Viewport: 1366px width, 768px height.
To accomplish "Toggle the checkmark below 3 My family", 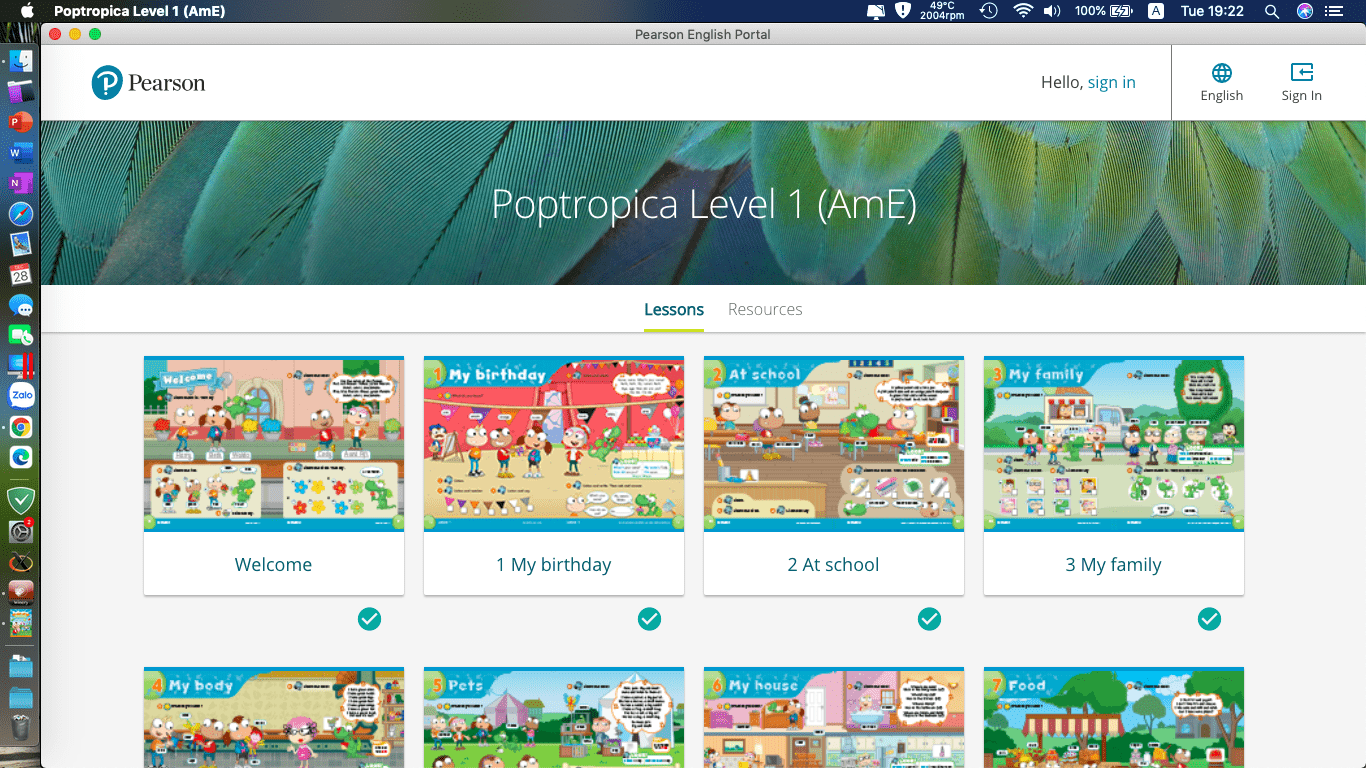I will pyautogui.click(x=1209, y=619).
